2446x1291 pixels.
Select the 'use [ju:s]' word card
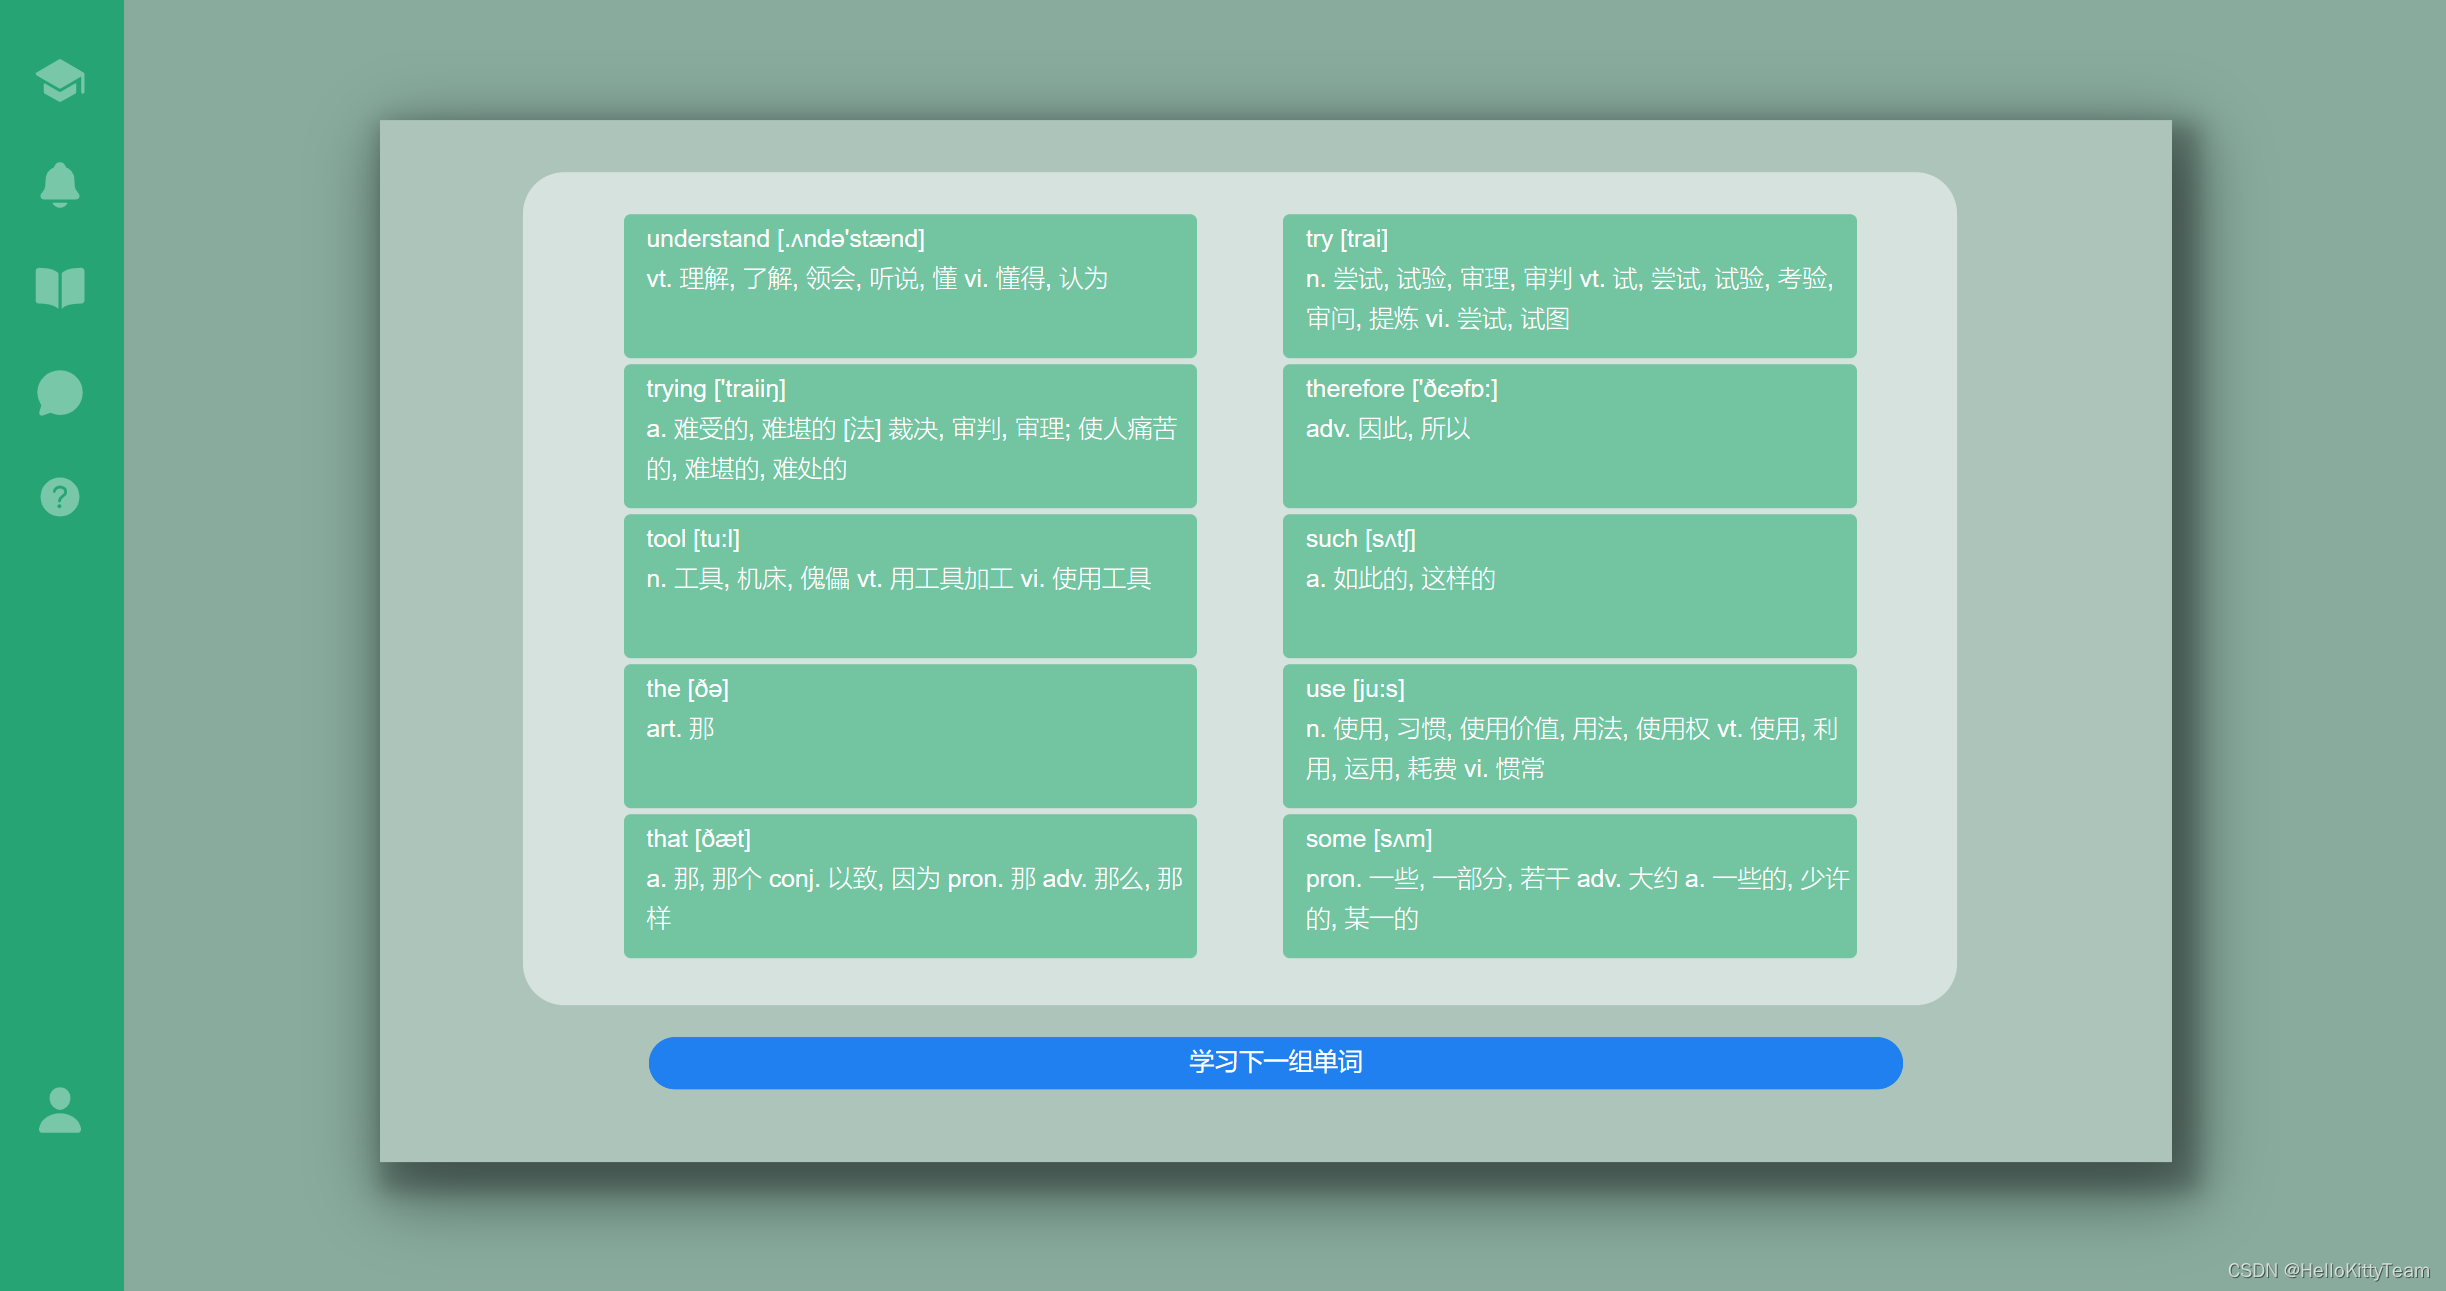1569,735
